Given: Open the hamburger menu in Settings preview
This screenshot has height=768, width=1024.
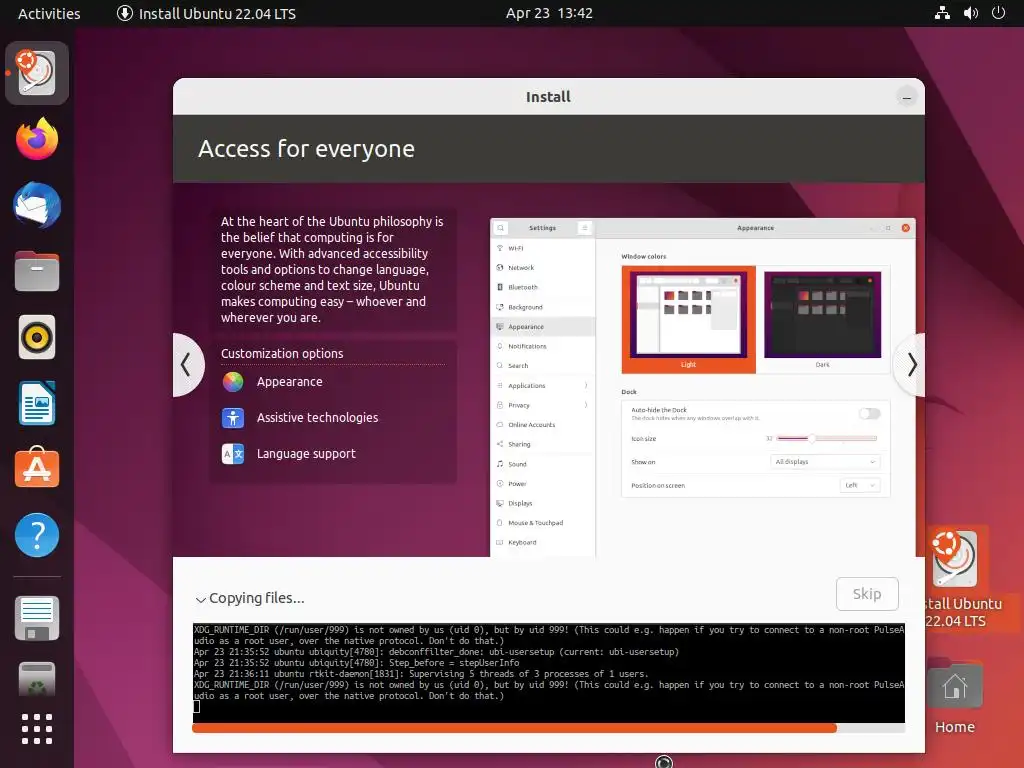Looking at the screenshot, I should [x=584, y=228].
